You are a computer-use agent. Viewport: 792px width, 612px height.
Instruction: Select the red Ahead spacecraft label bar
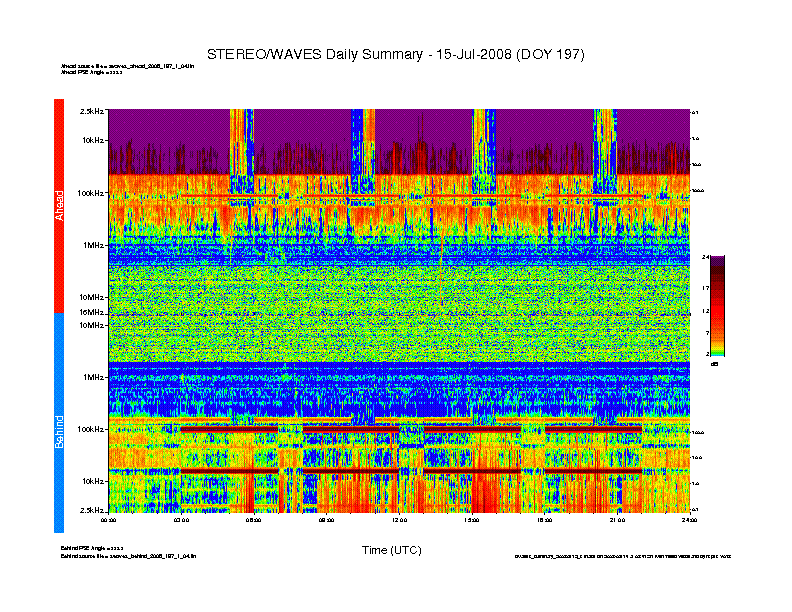[59, 206]
